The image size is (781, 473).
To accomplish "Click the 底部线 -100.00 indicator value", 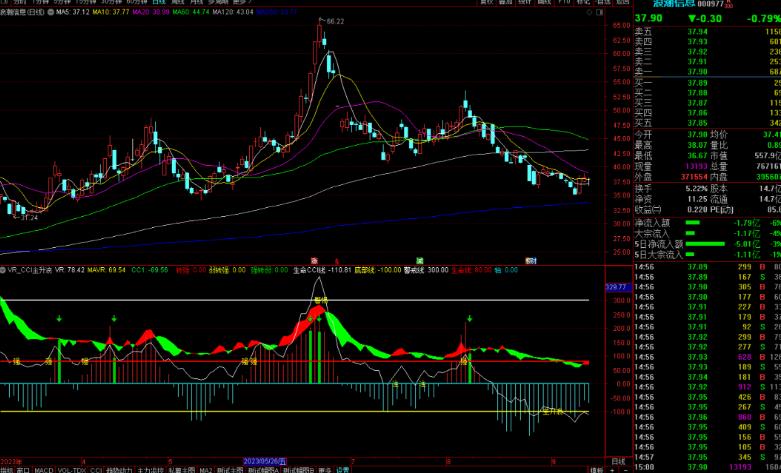I will [x=378, y=270].
